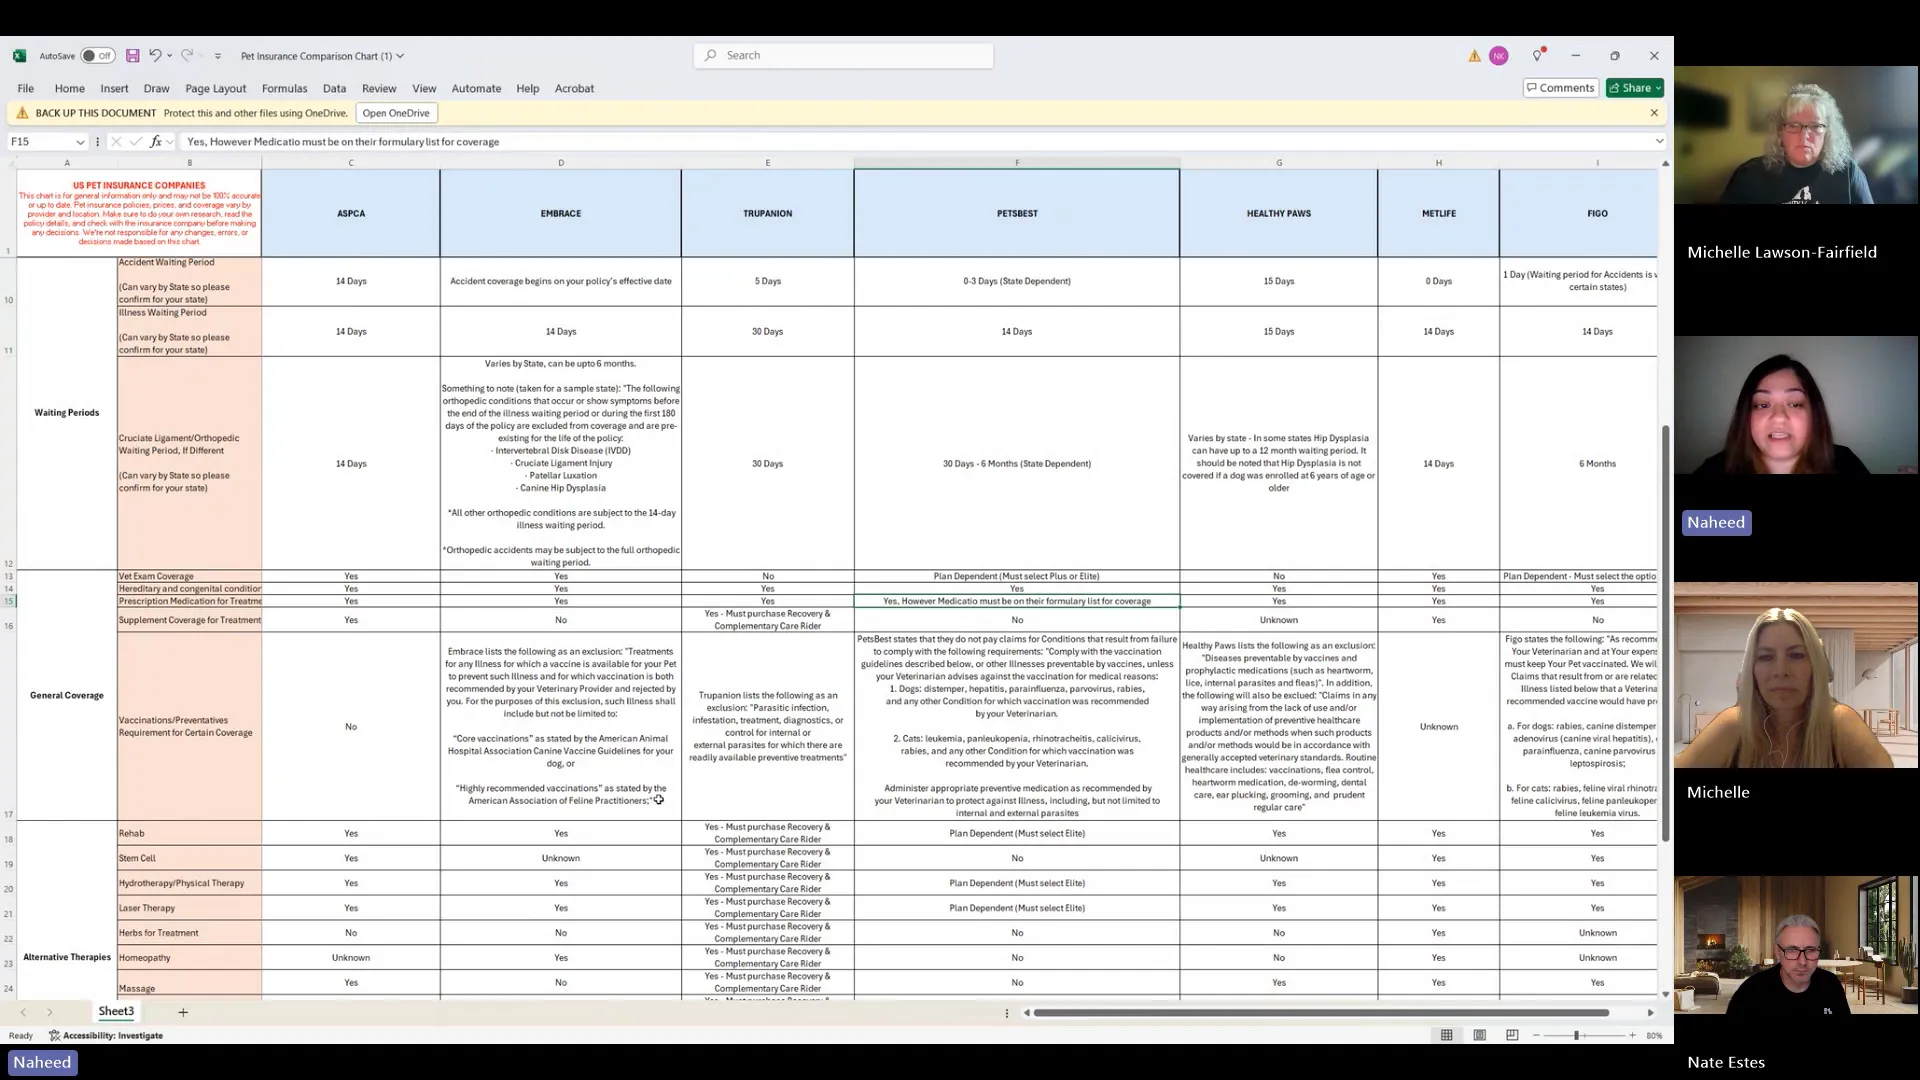Viewport: 1920px width, 1080px height.
Task: Click the zoom in plus button
Action: coord(1632,1035)
